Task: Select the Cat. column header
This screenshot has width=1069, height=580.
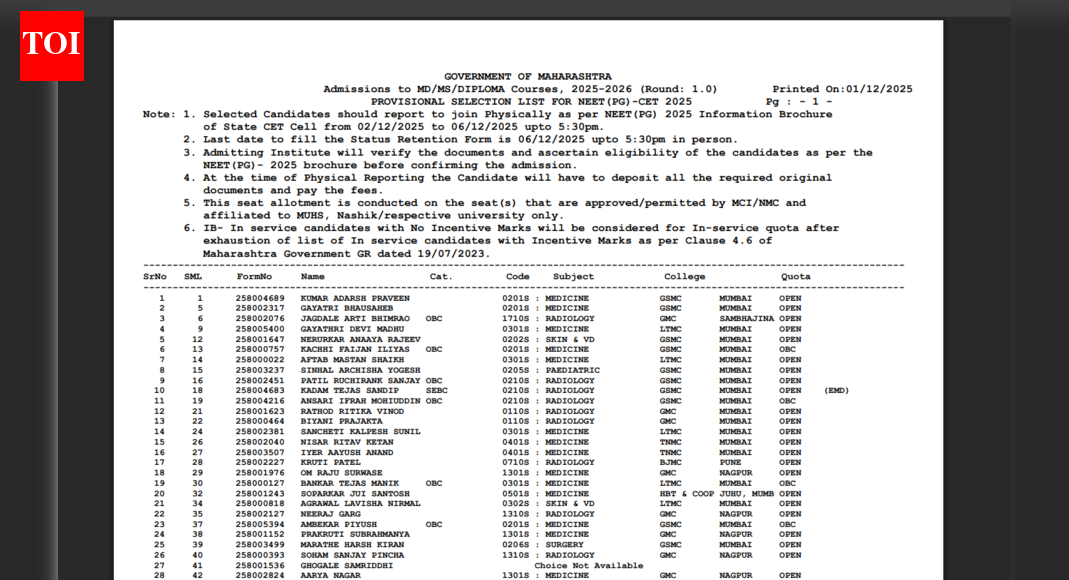Action: [x=440, y=277]
